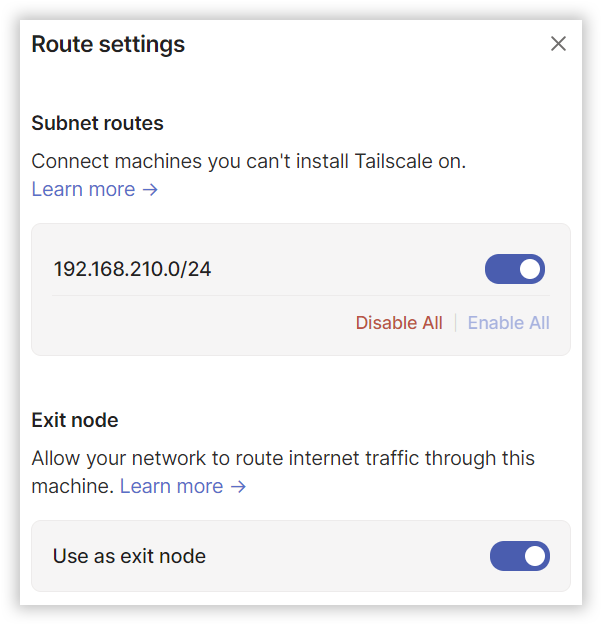
Task: Click the Use as exit node label
Action: click(x=129, y=556)
